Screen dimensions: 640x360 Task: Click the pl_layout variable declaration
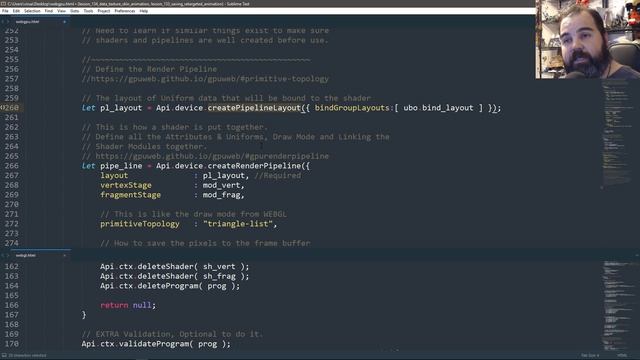point(121,108)
